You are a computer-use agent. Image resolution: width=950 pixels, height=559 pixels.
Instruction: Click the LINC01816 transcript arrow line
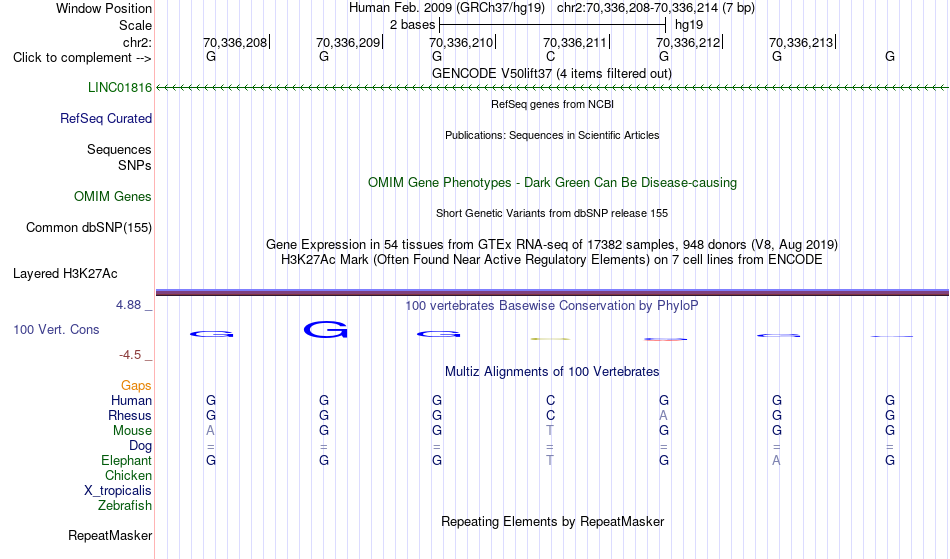coord(552,88)
